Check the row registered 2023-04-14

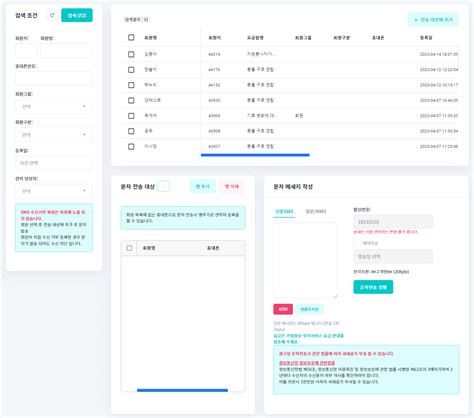(131, 54)
